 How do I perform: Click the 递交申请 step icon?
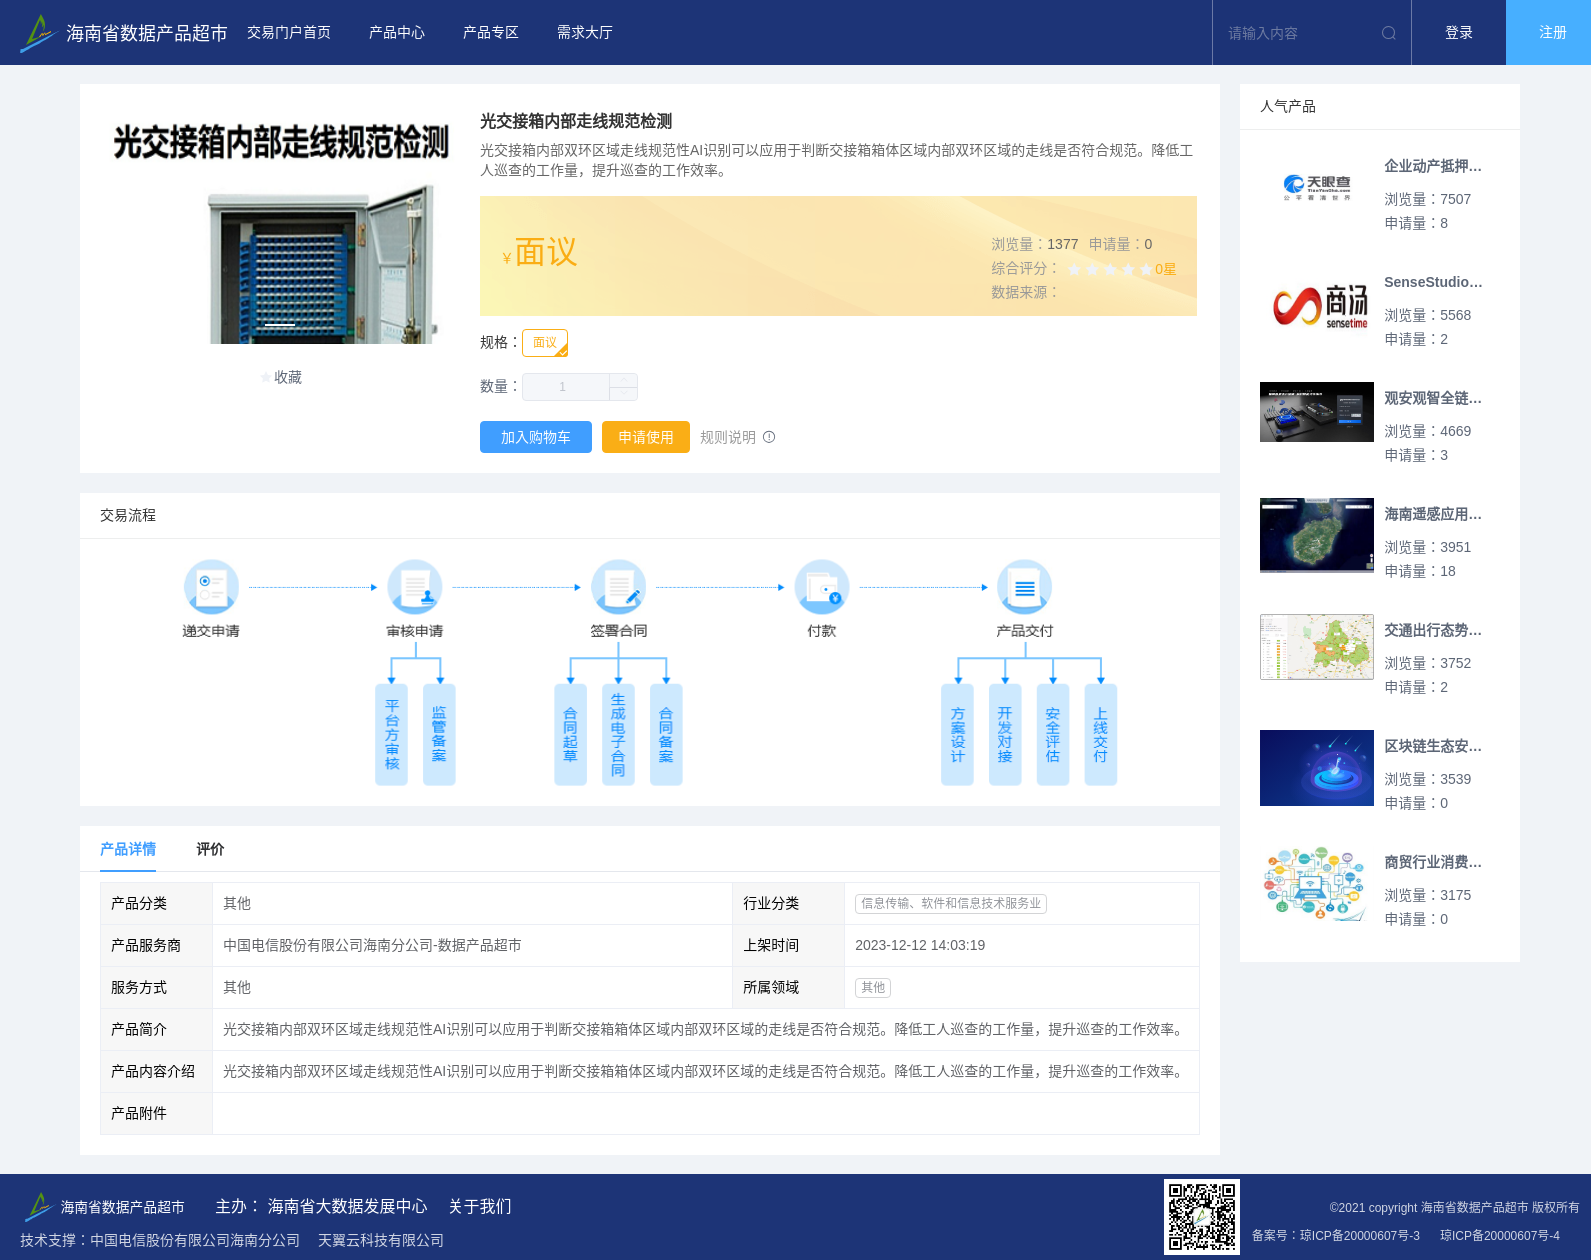pyautogui.click(x=211, y=587)
